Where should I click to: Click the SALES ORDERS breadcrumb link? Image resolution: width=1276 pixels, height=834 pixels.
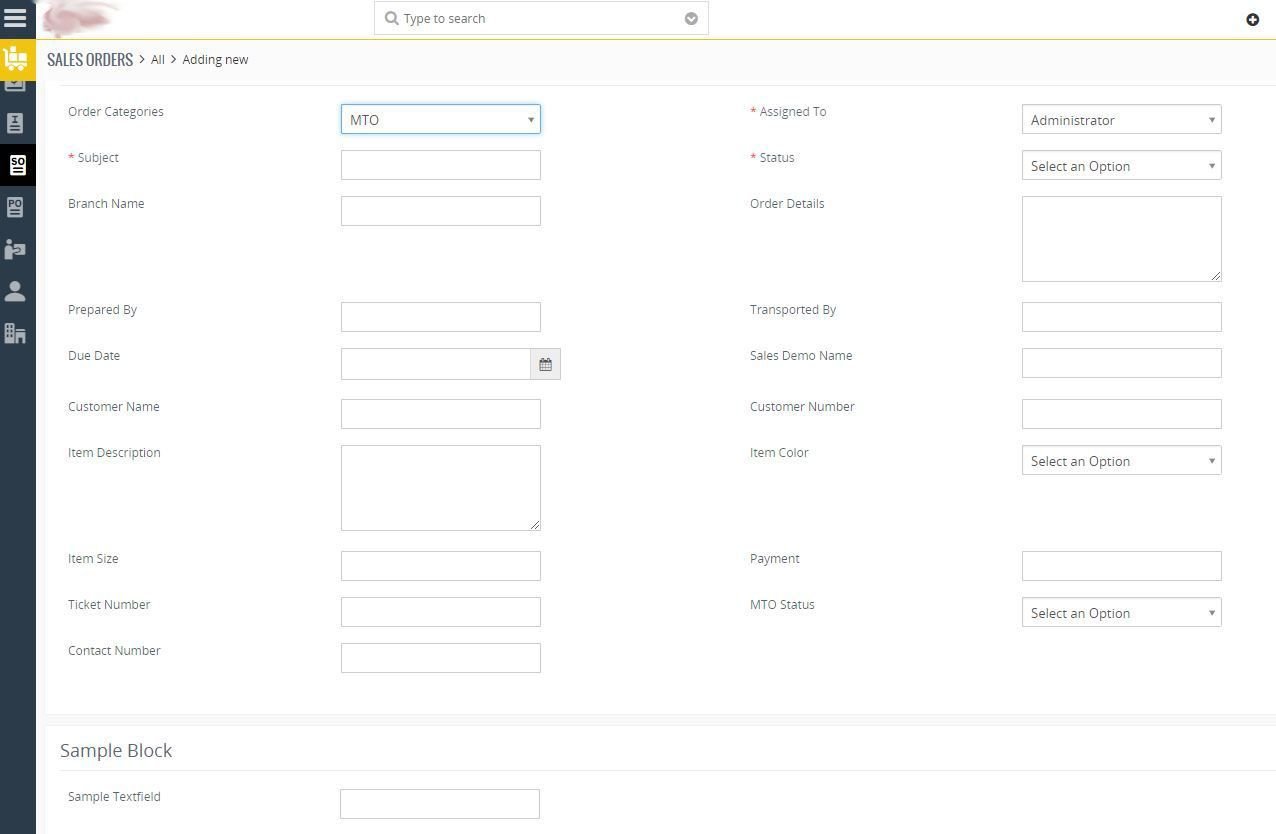pos(90,59)
